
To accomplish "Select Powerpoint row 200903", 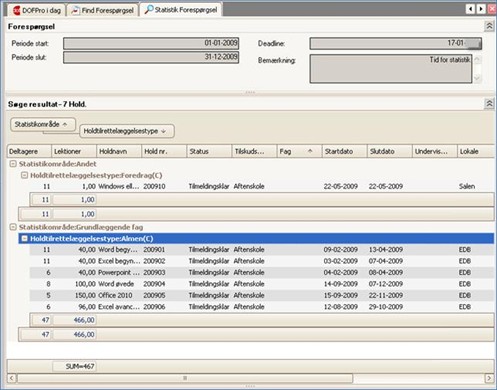I will [262, 272].
